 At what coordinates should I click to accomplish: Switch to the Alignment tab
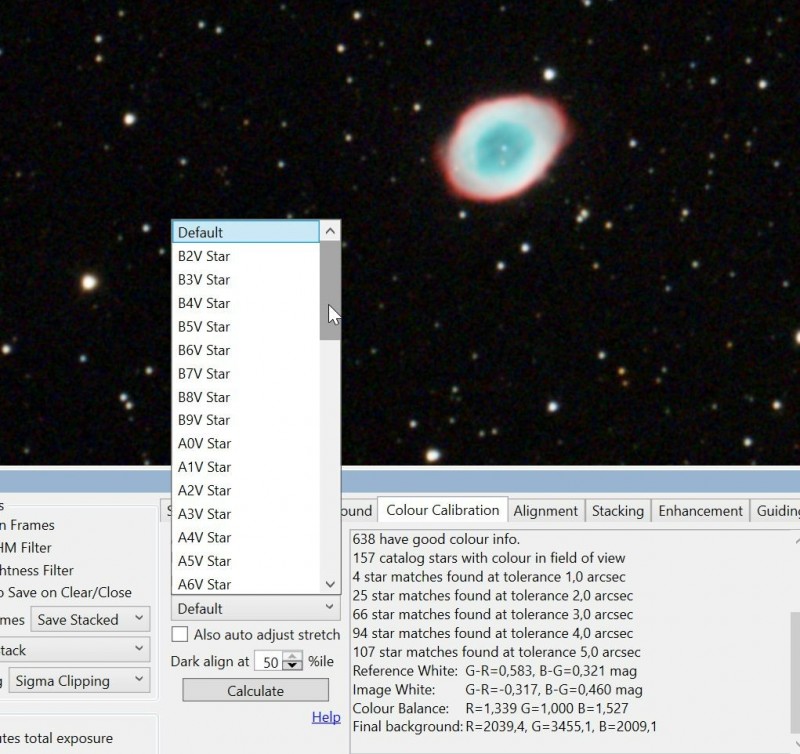(x=545, y=511)
